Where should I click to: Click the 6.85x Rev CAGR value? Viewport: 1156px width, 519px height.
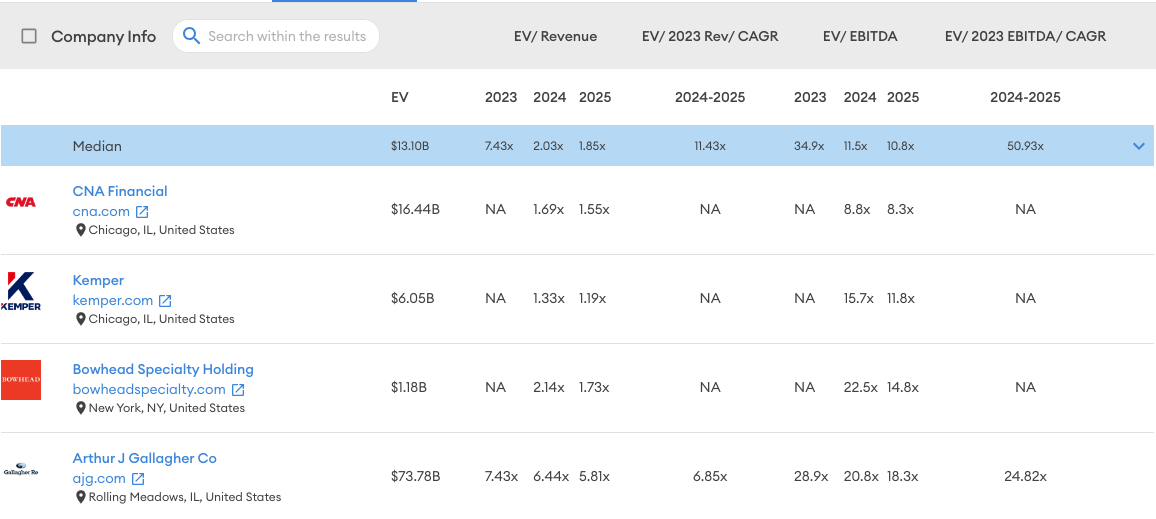[710, 476]
